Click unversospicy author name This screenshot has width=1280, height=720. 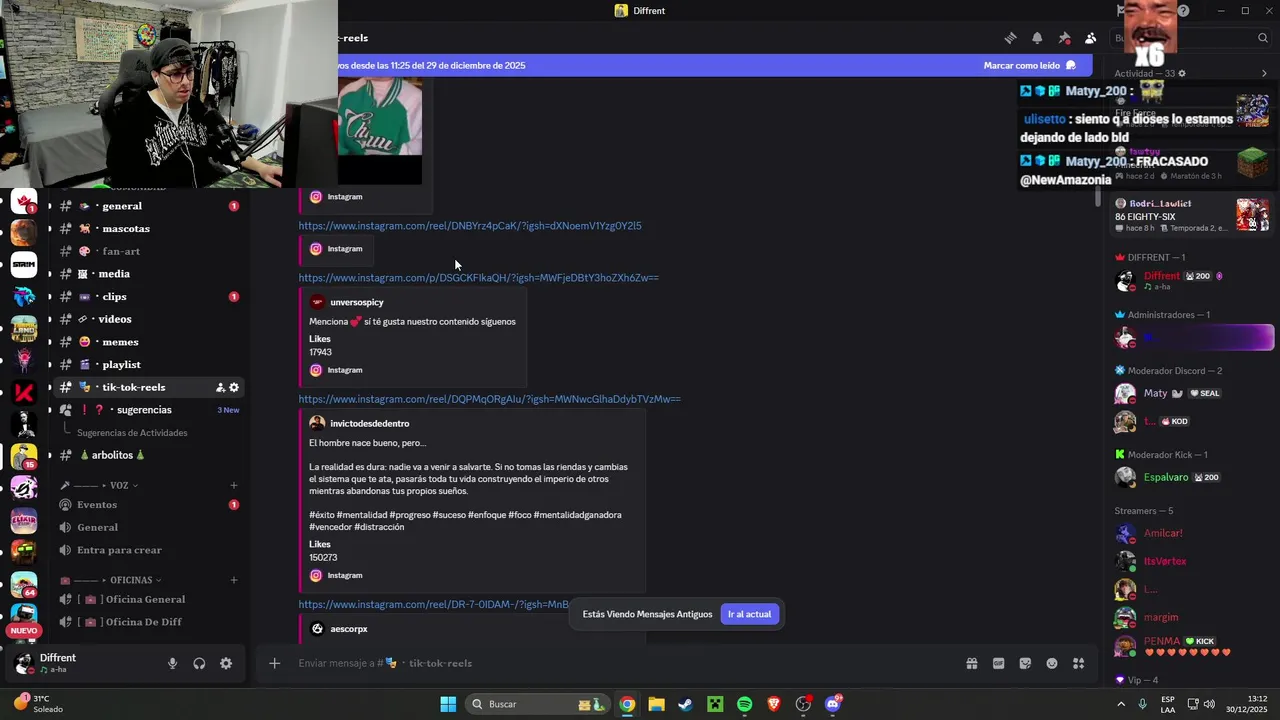pos(357,302)
